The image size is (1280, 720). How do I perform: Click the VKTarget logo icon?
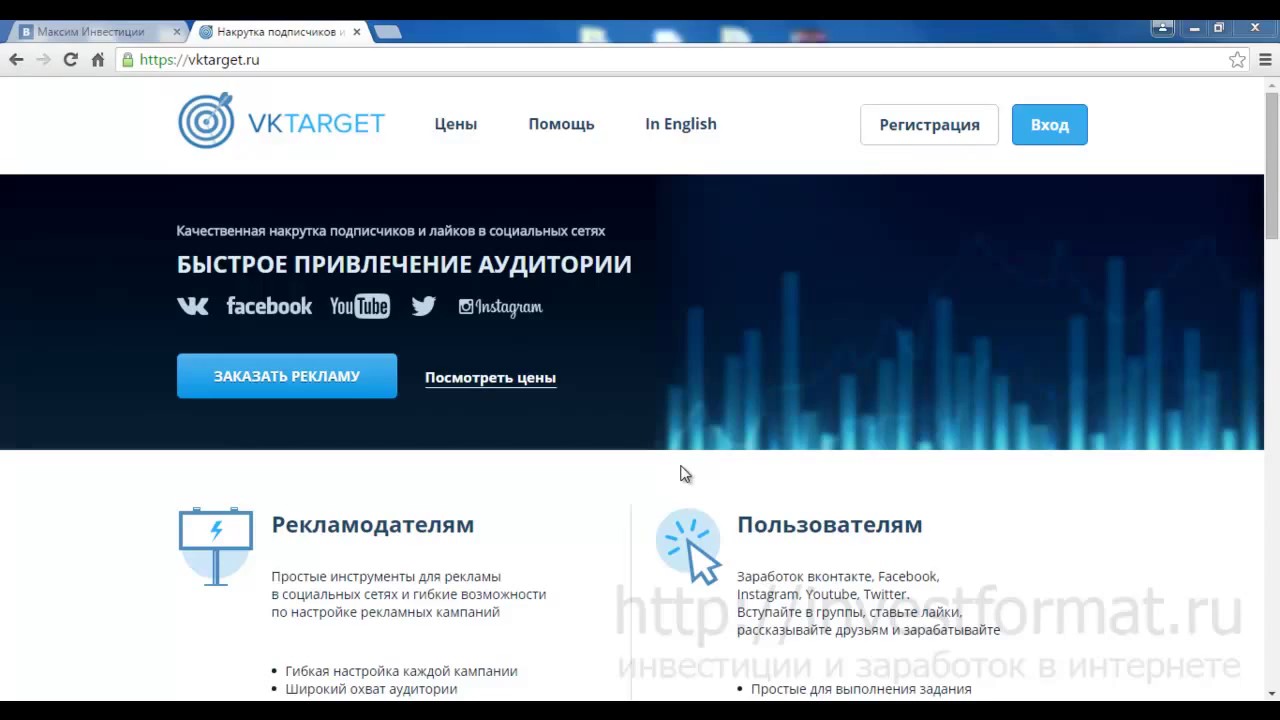[206, 121]
